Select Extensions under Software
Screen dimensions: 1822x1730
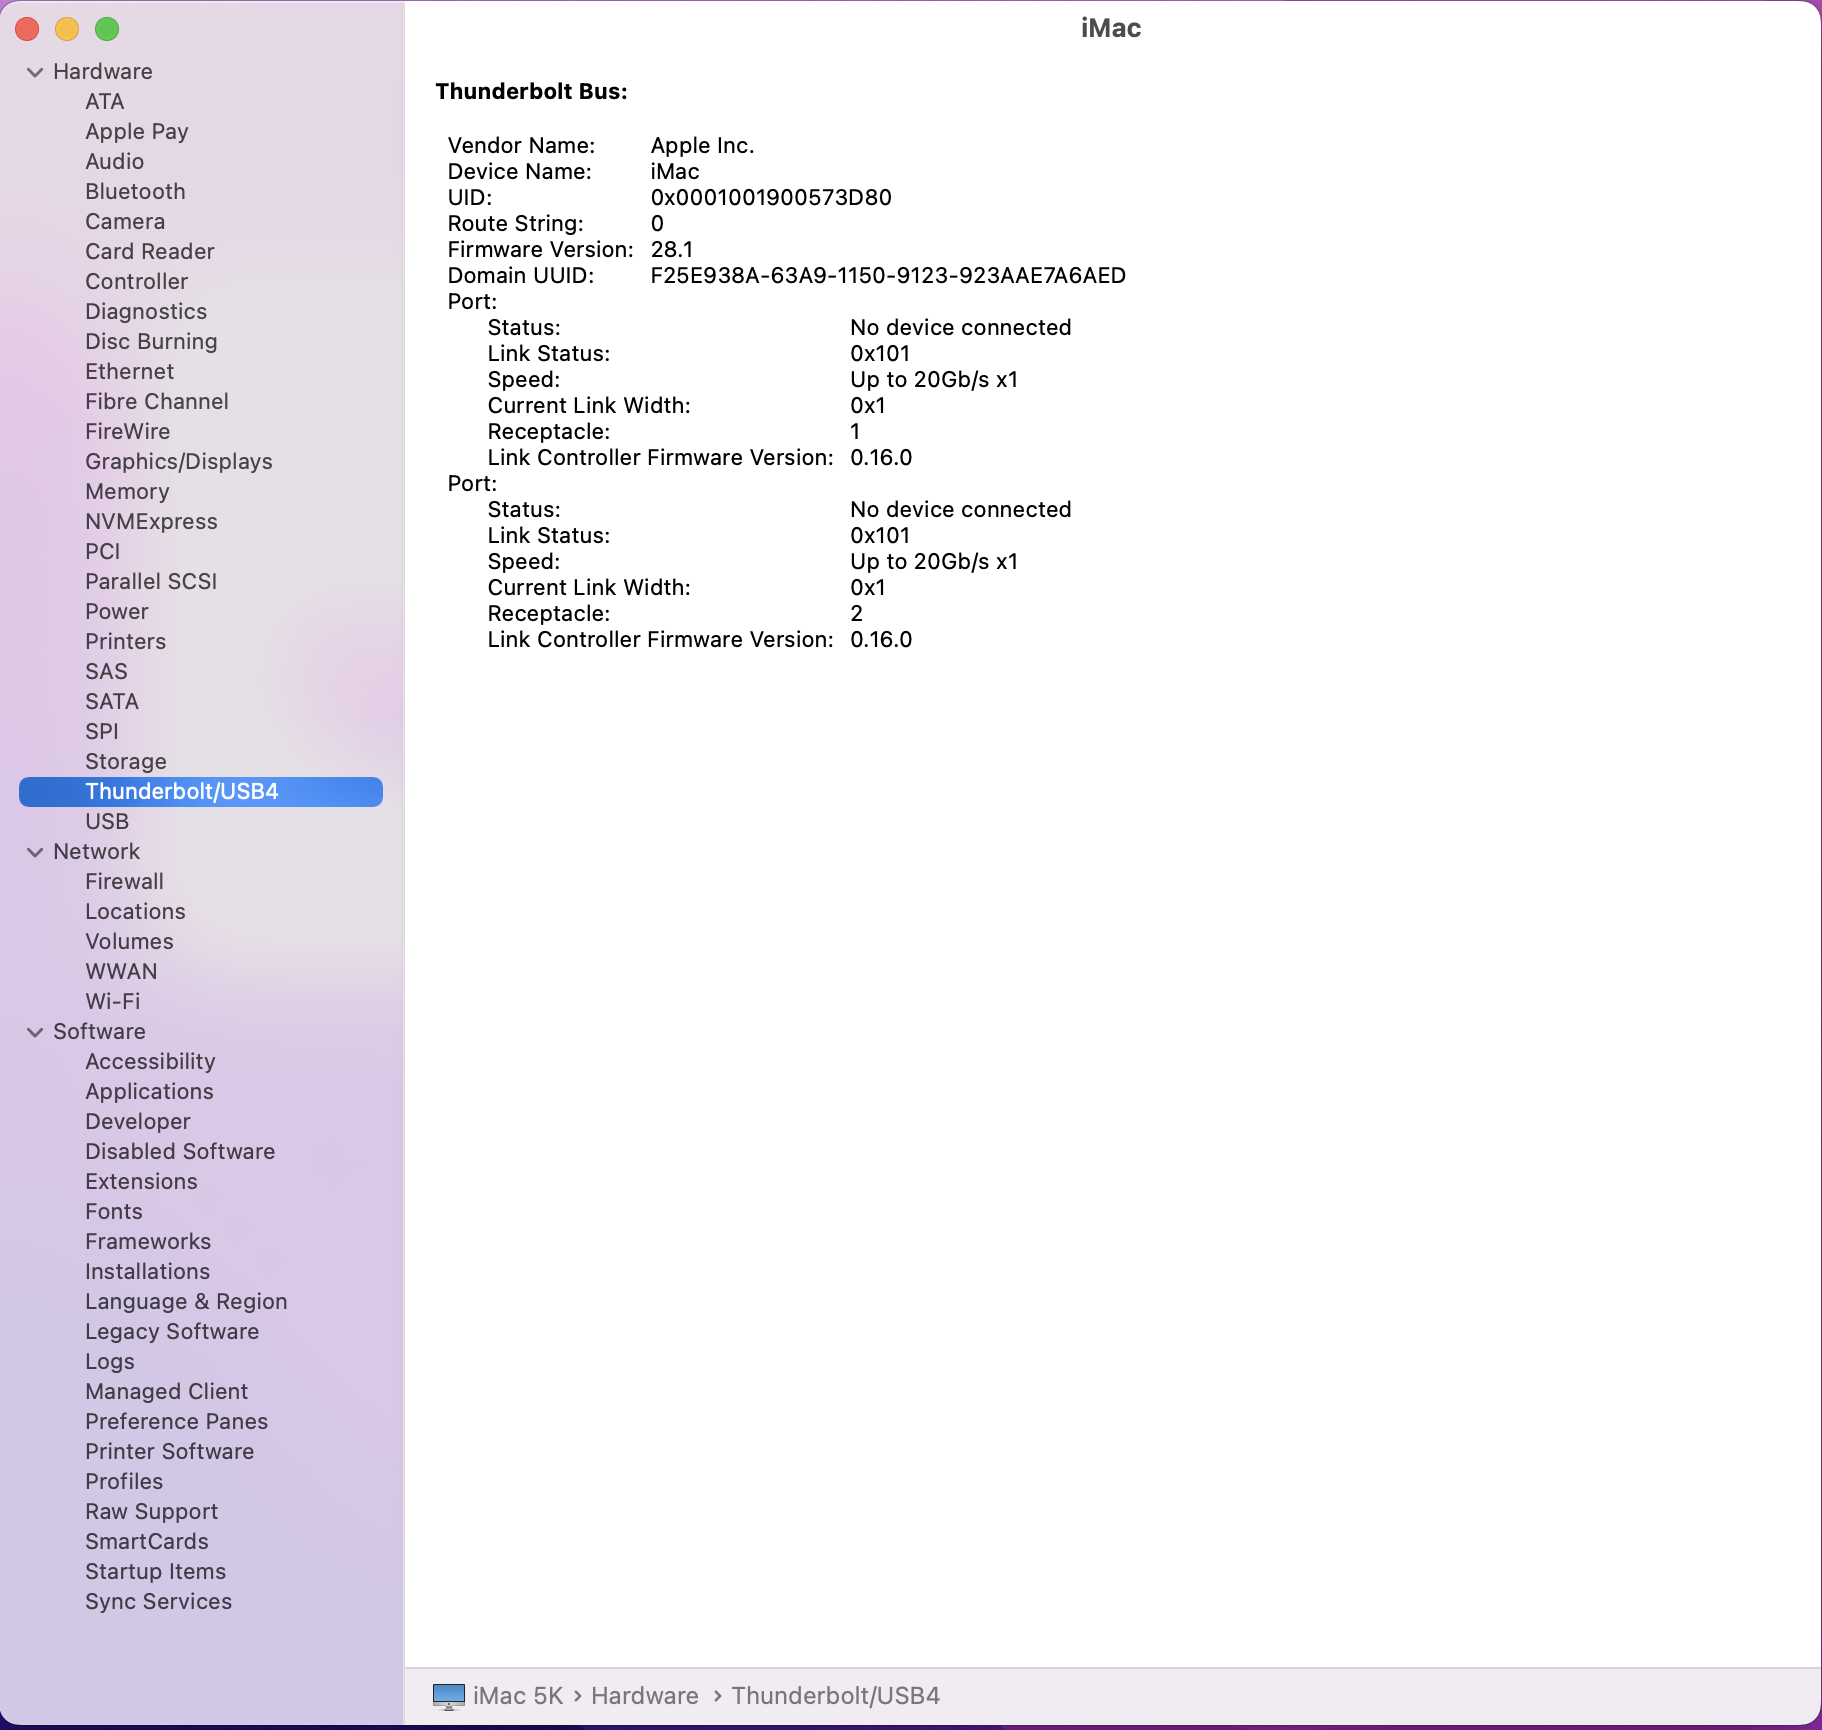[142, 1182]
